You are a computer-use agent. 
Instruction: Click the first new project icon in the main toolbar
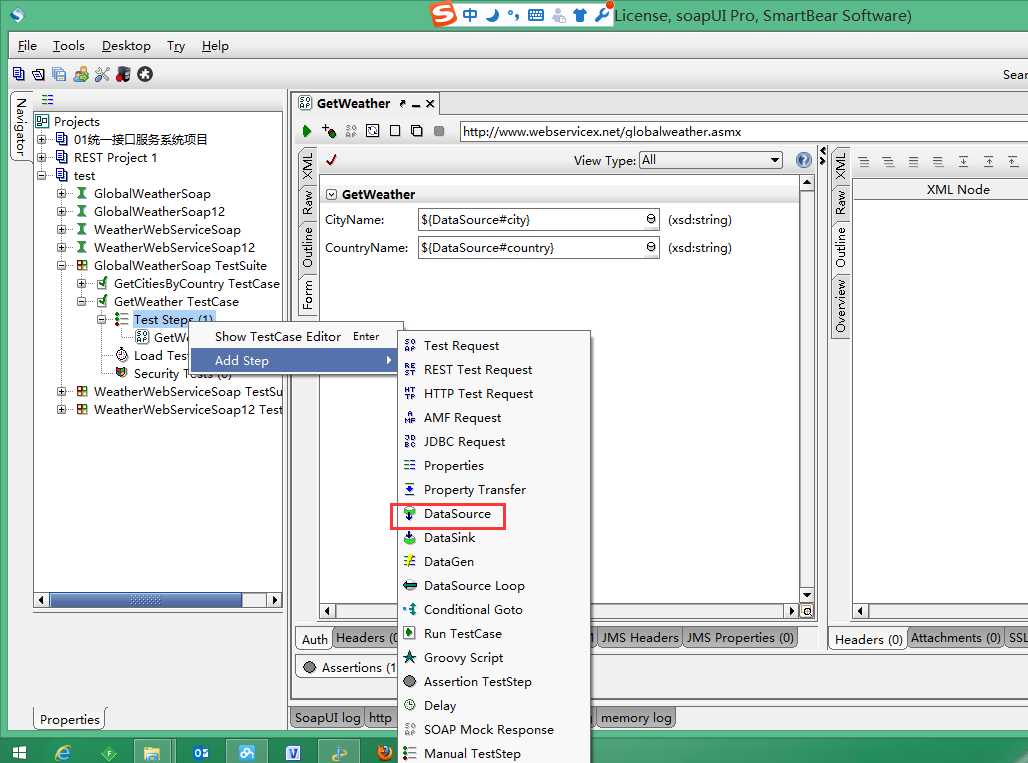(x=18, y=75)
